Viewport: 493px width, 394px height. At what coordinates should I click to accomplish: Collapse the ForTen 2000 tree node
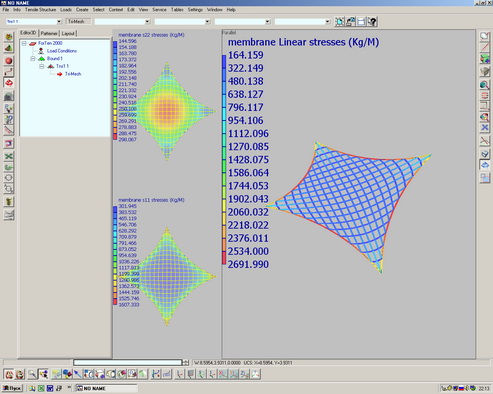tap(24, 43)
